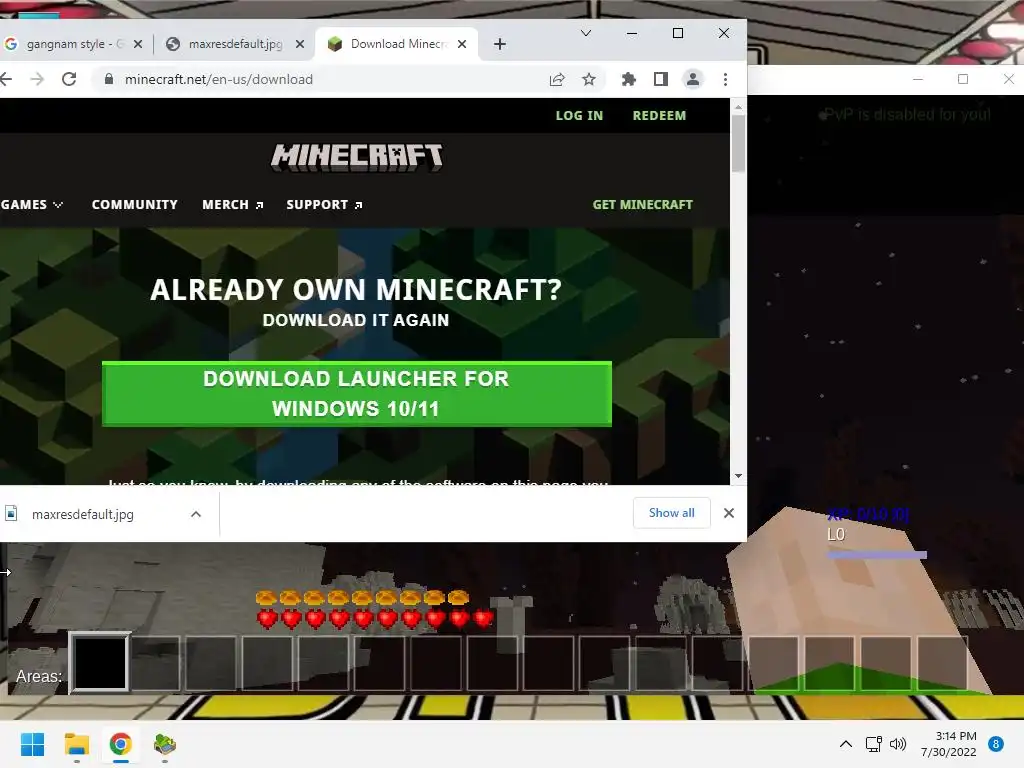Select the Download Minecraft tab
This screenshot has height=768, width=1024.
(396, 44)
